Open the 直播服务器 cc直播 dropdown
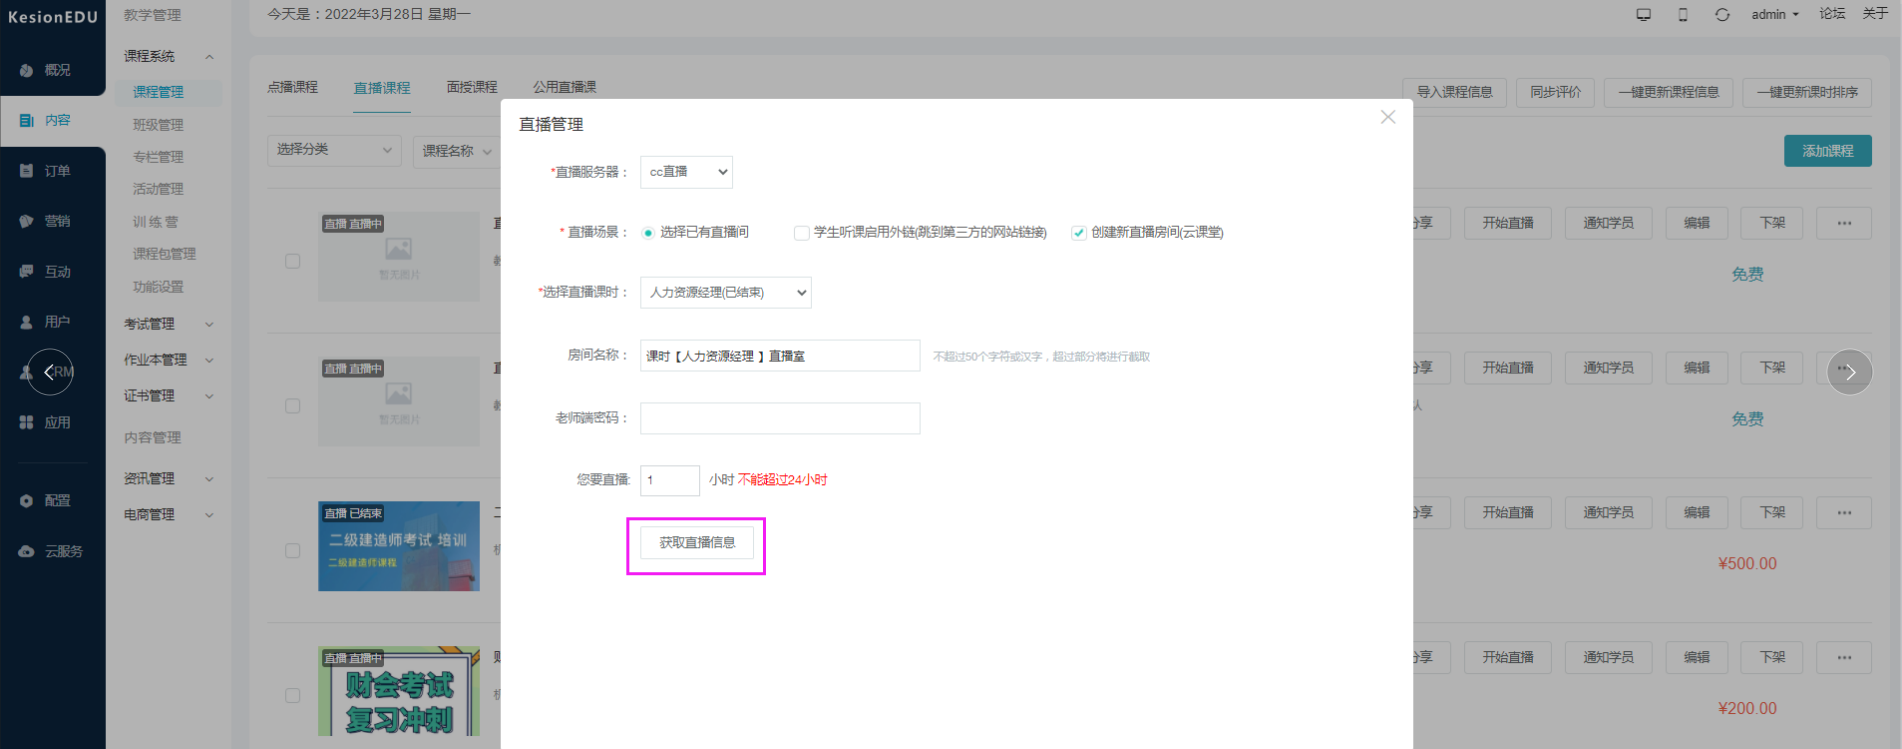1902x749 pixels. 686,172
